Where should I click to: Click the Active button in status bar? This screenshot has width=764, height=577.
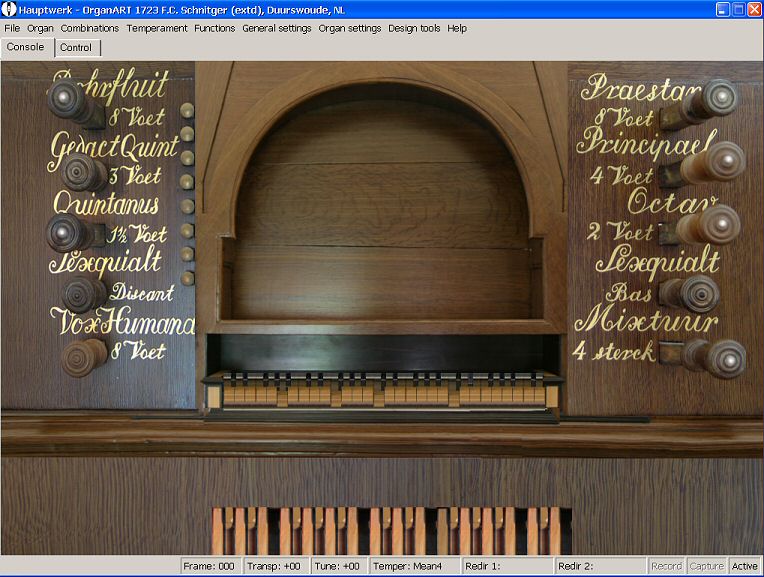pos(745,566)
